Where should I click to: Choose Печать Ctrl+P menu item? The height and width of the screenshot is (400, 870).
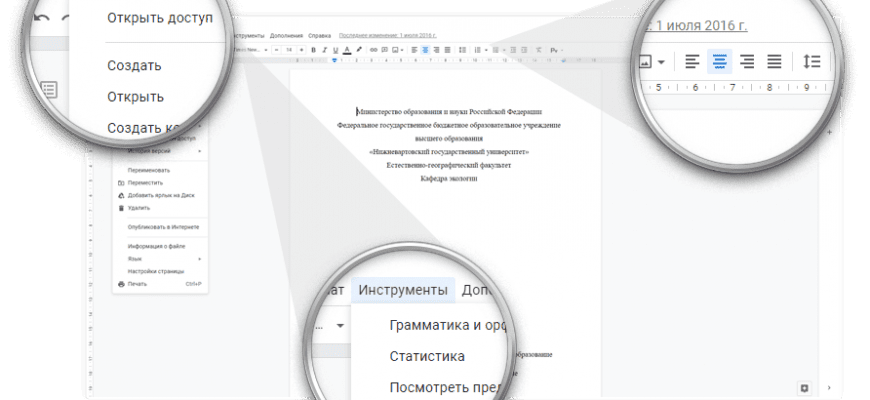pyautogui.click(x=160, y=284)
